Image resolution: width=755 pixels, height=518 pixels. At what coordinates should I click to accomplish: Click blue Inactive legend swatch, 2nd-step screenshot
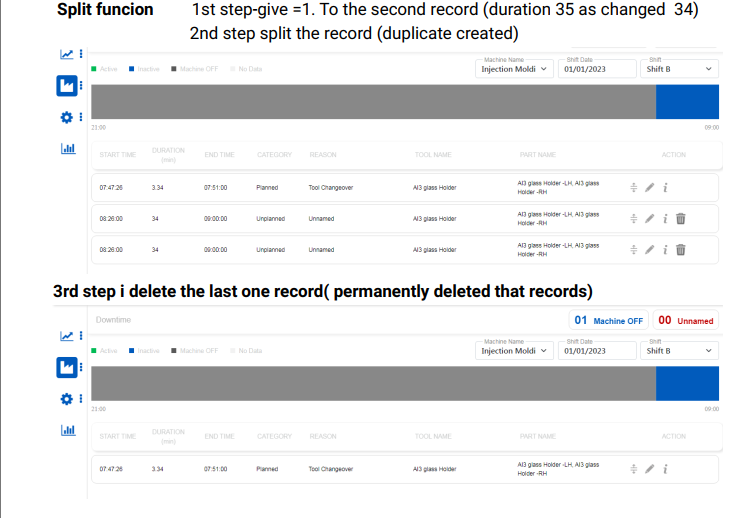[x=131, y=69]
